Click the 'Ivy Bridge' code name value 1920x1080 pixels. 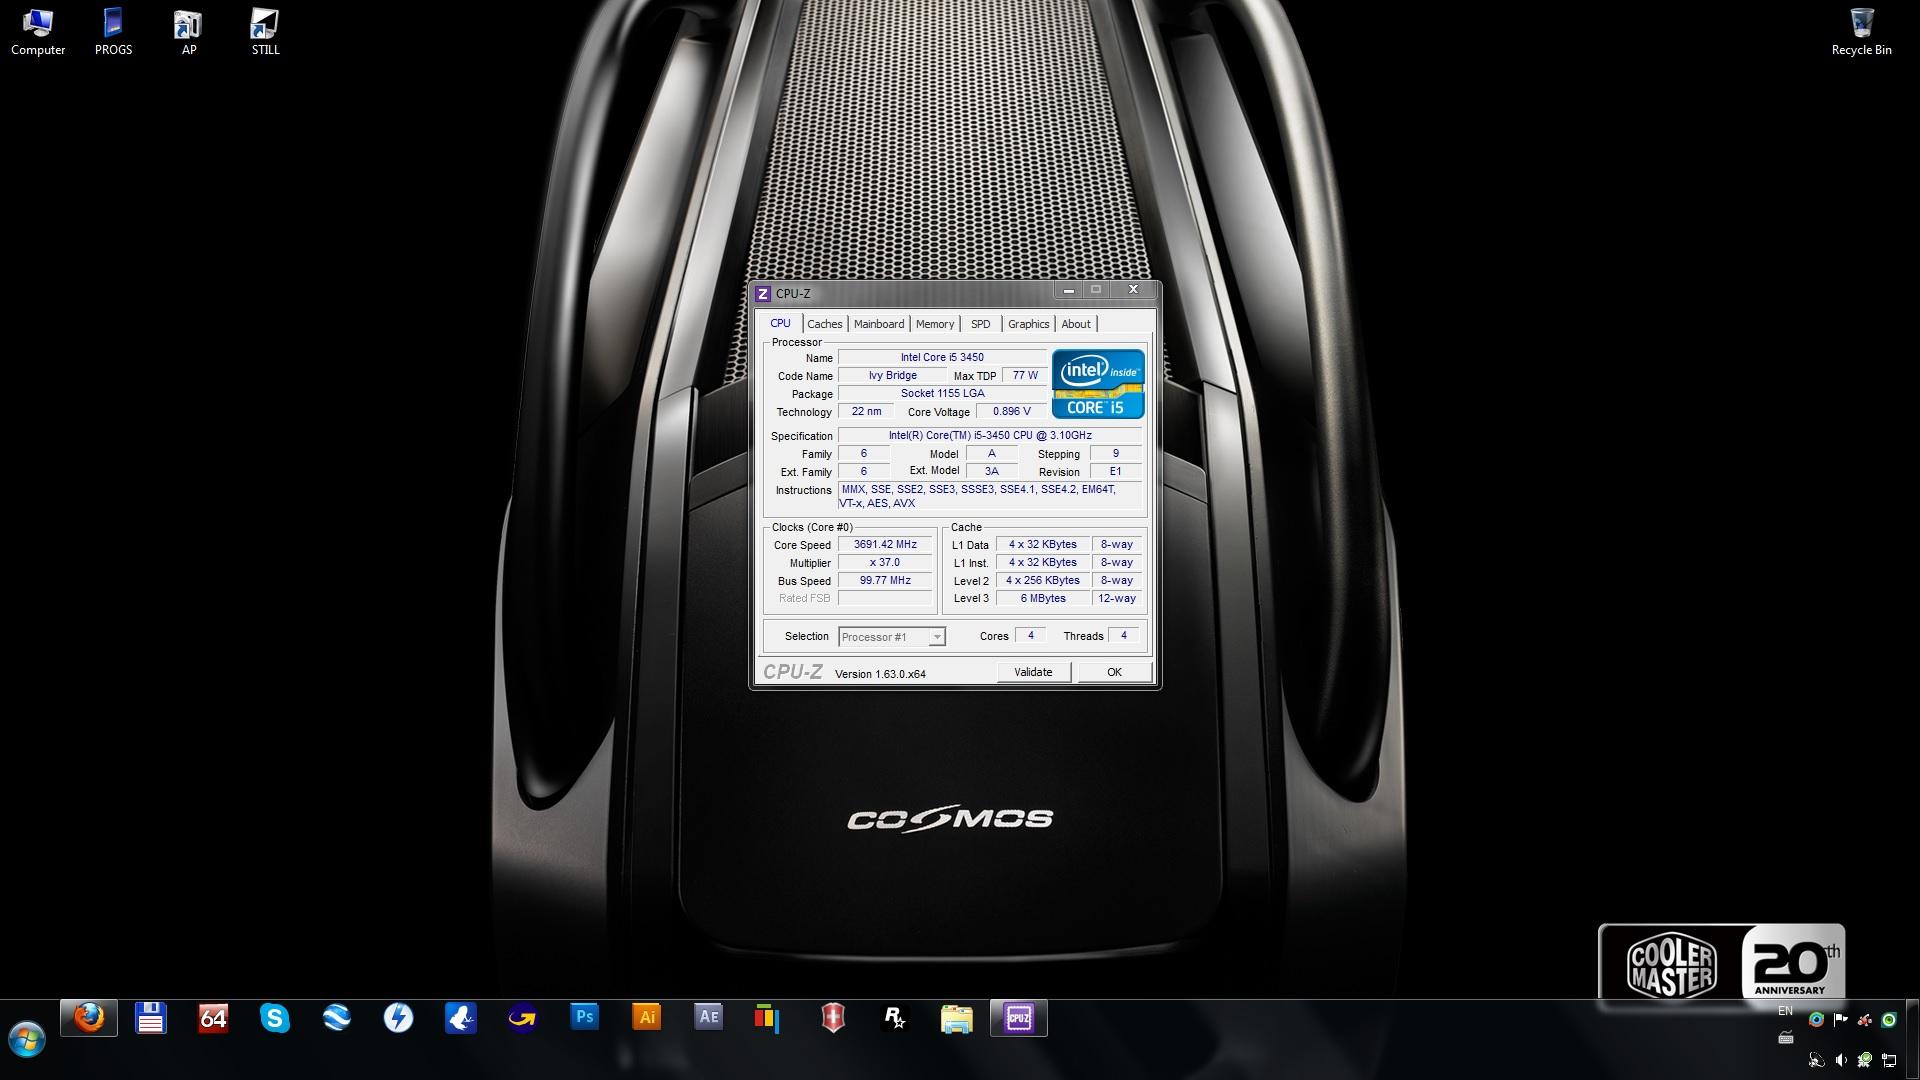892,375
